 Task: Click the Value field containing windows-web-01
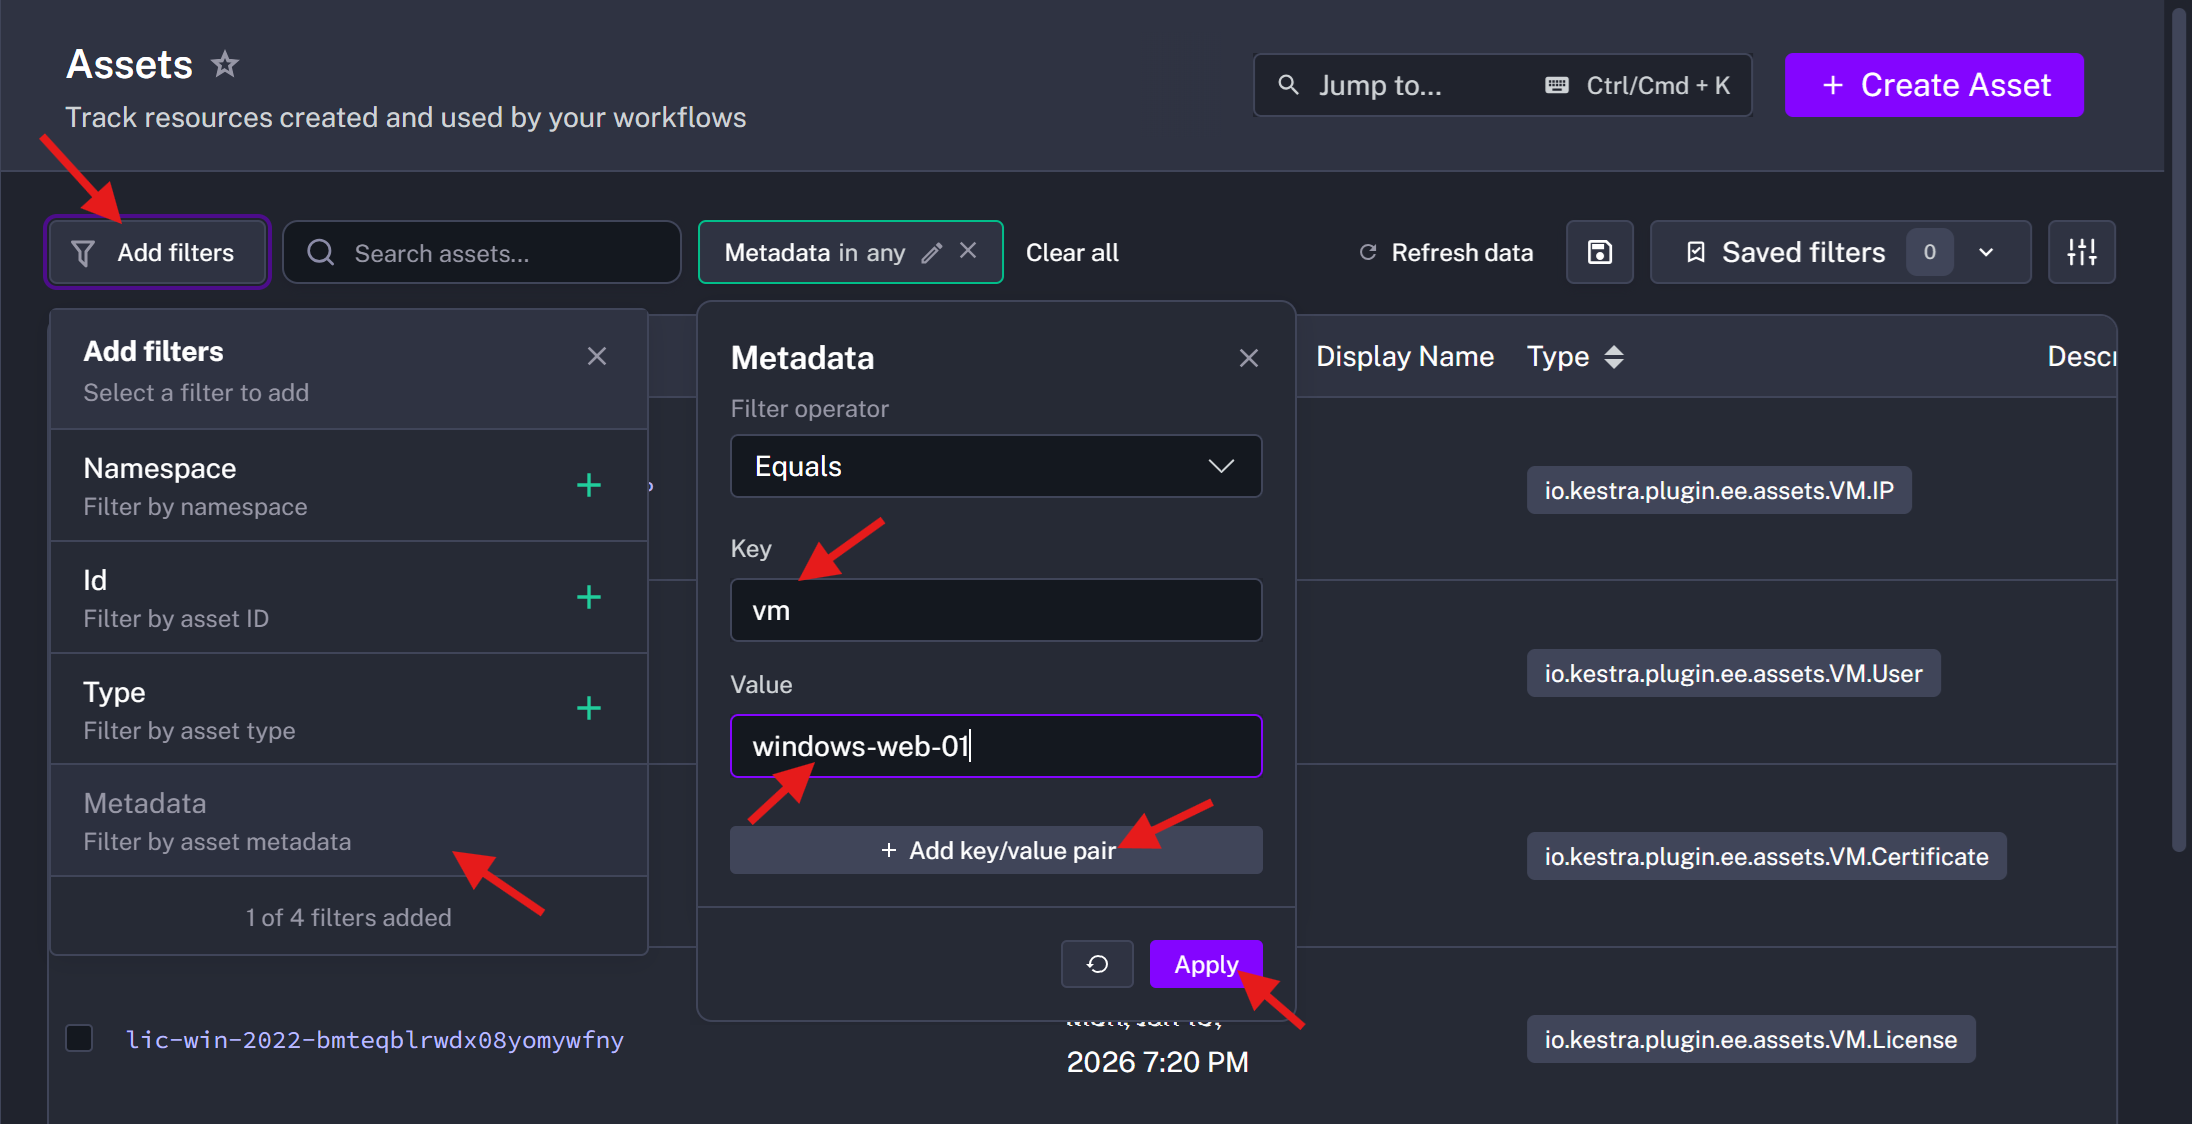pos(995,746)
